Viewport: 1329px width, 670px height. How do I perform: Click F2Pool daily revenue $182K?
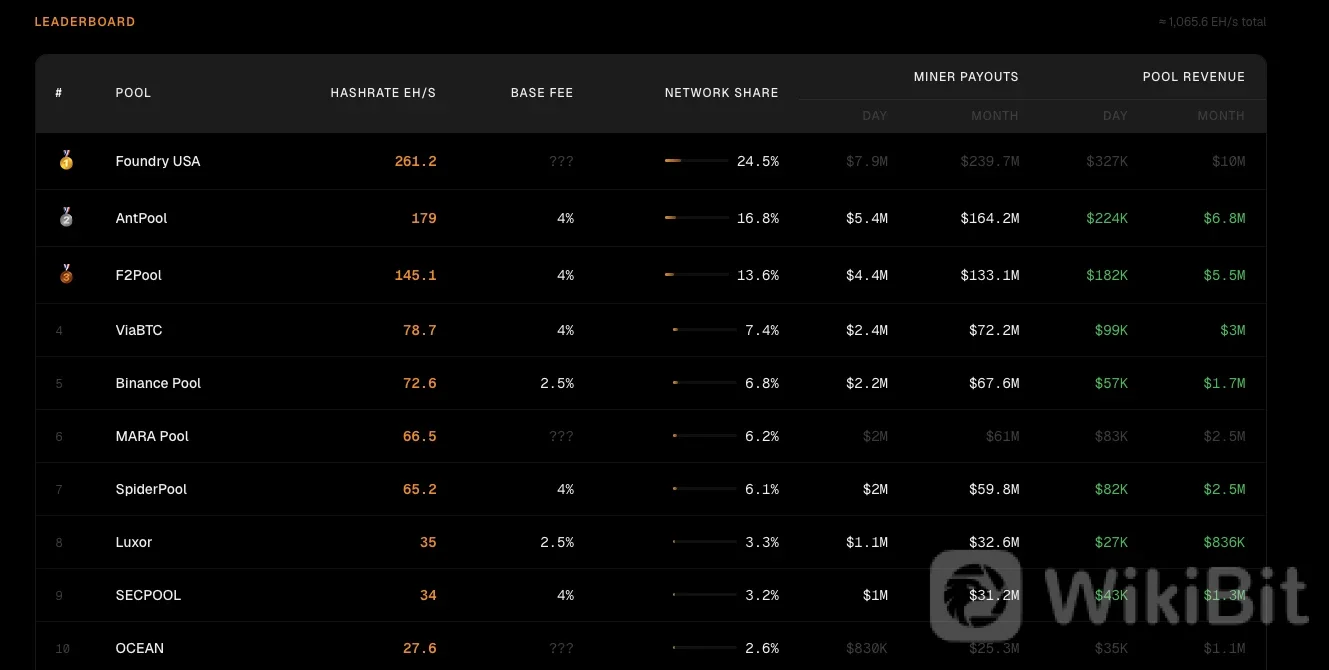pyautogui.click(x=1107, y=275)
